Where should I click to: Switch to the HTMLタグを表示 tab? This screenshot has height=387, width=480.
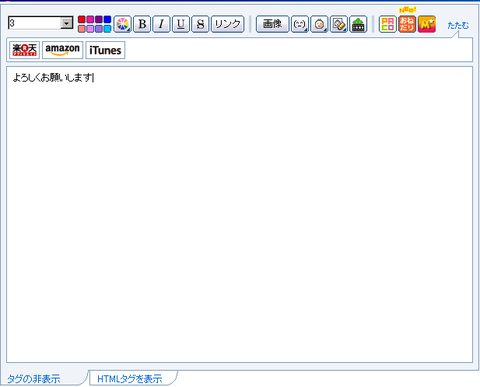[x=130, y=379]
